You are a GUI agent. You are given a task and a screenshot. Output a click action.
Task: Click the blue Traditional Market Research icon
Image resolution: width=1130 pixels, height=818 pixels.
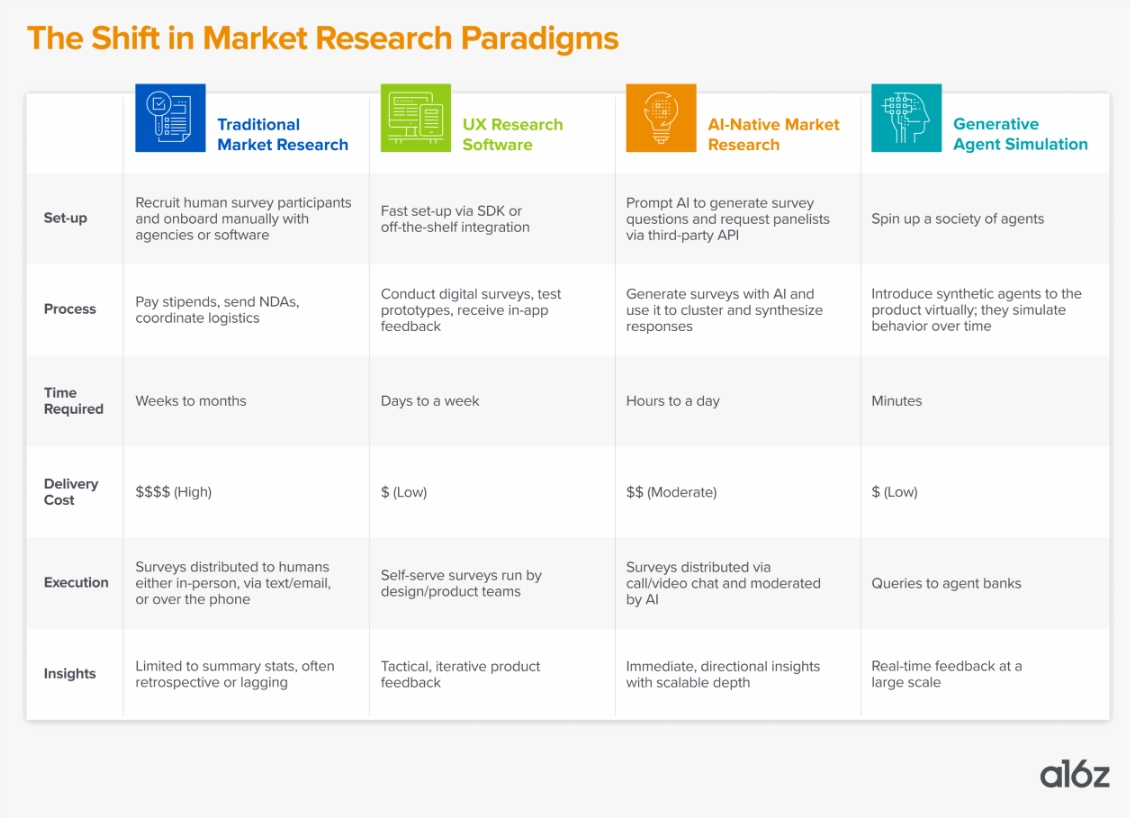coord(170,118)
